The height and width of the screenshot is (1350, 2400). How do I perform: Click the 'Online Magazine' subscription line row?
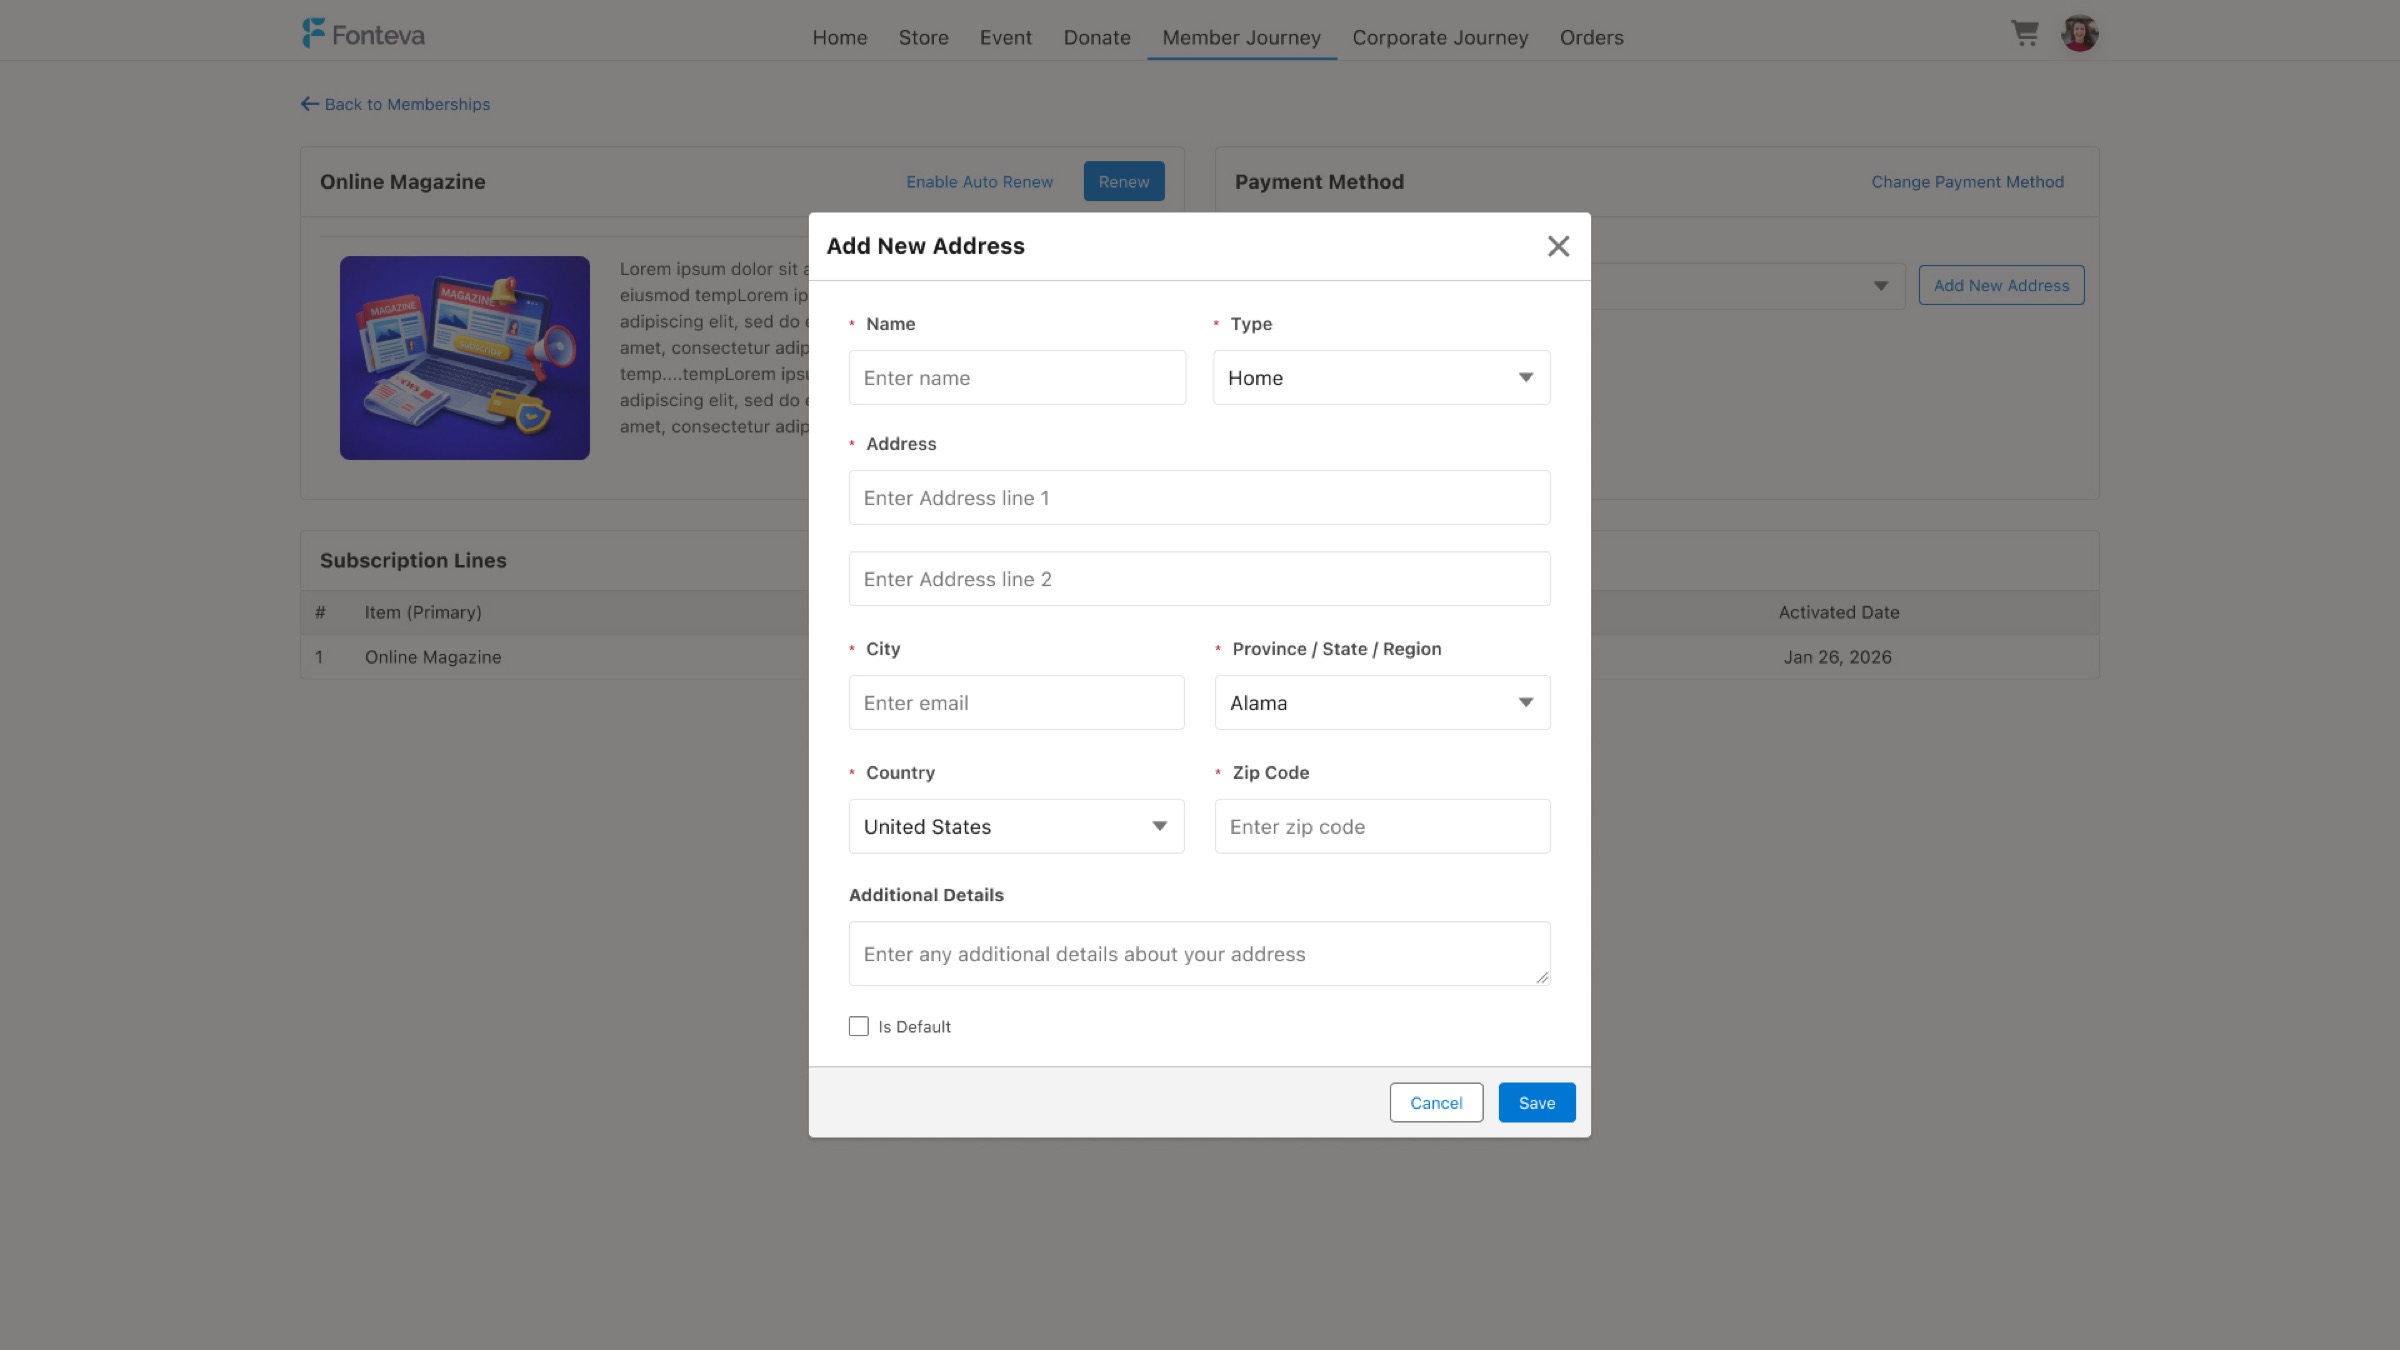[433, 657]
